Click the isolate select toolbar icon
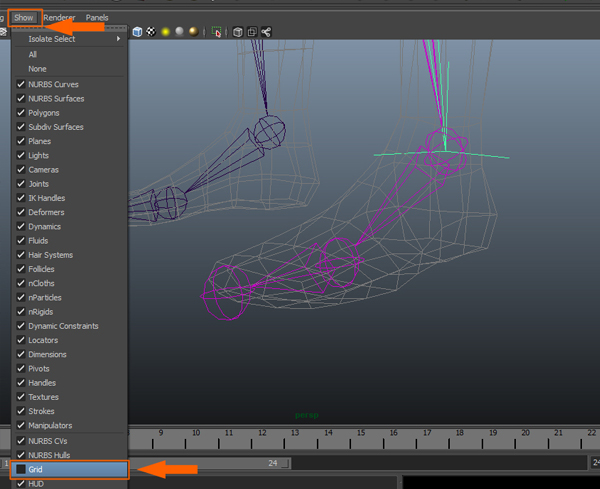Viewport: 600px width, 489px height. 216,32
